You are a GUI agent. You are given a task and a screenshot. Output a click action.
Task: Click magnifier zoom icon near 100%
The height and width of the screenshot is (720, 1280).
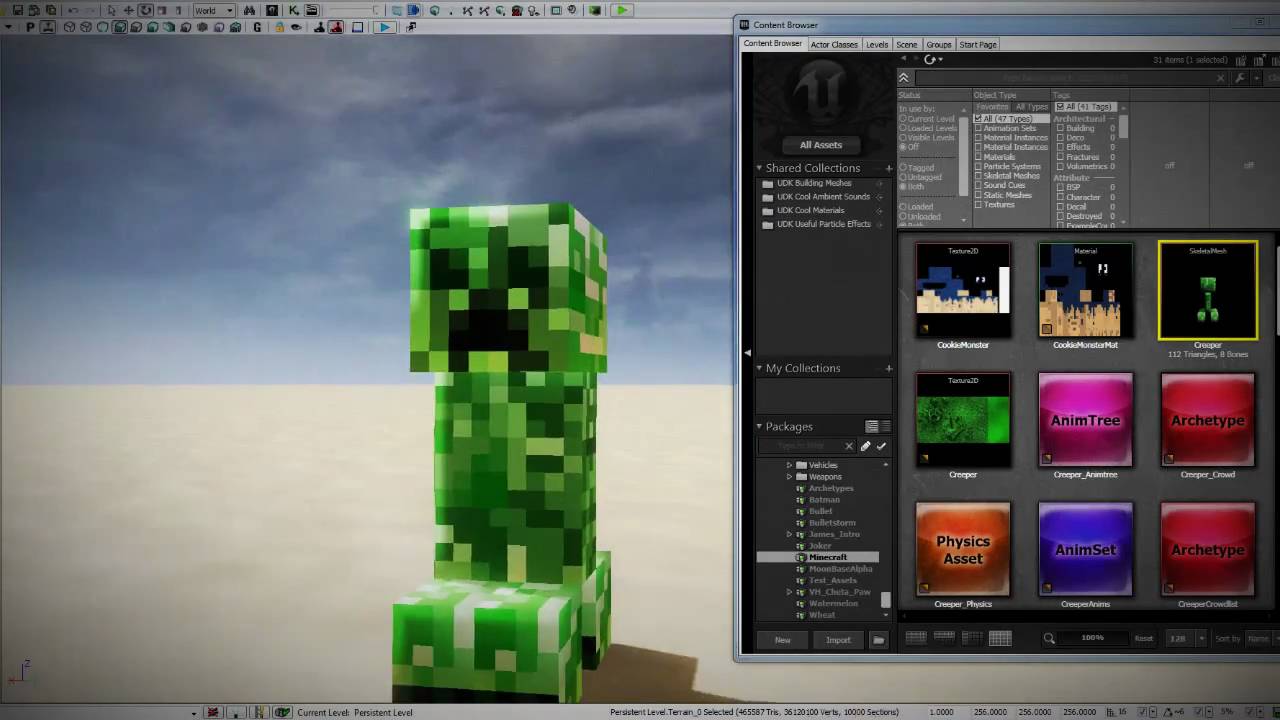1049,639
